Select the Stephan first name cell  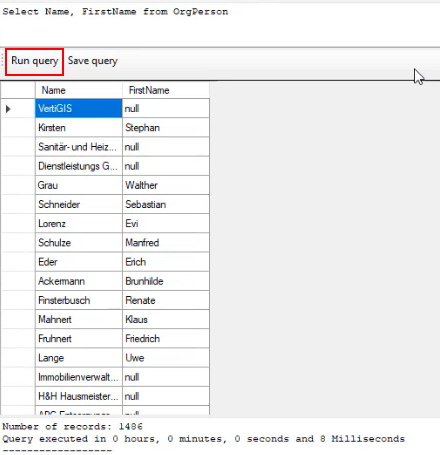coord(166,128)
